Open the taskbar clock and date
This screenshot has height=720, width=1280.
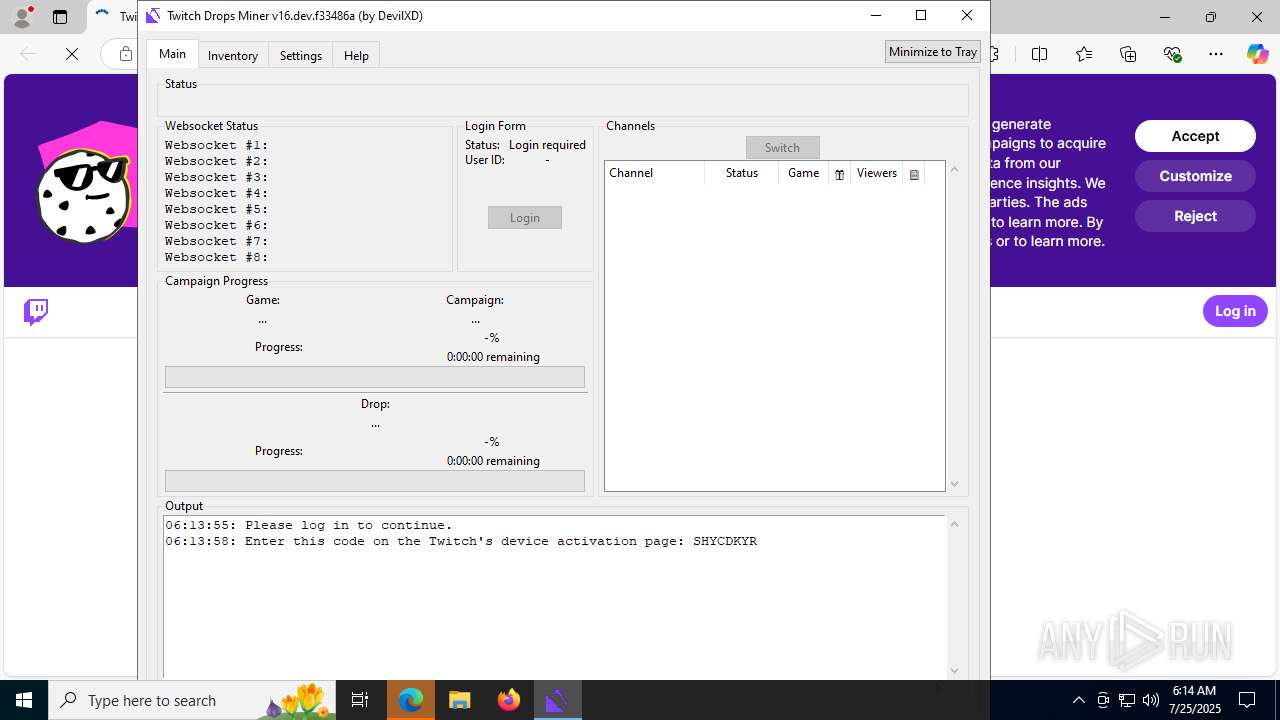[1194, 700]
